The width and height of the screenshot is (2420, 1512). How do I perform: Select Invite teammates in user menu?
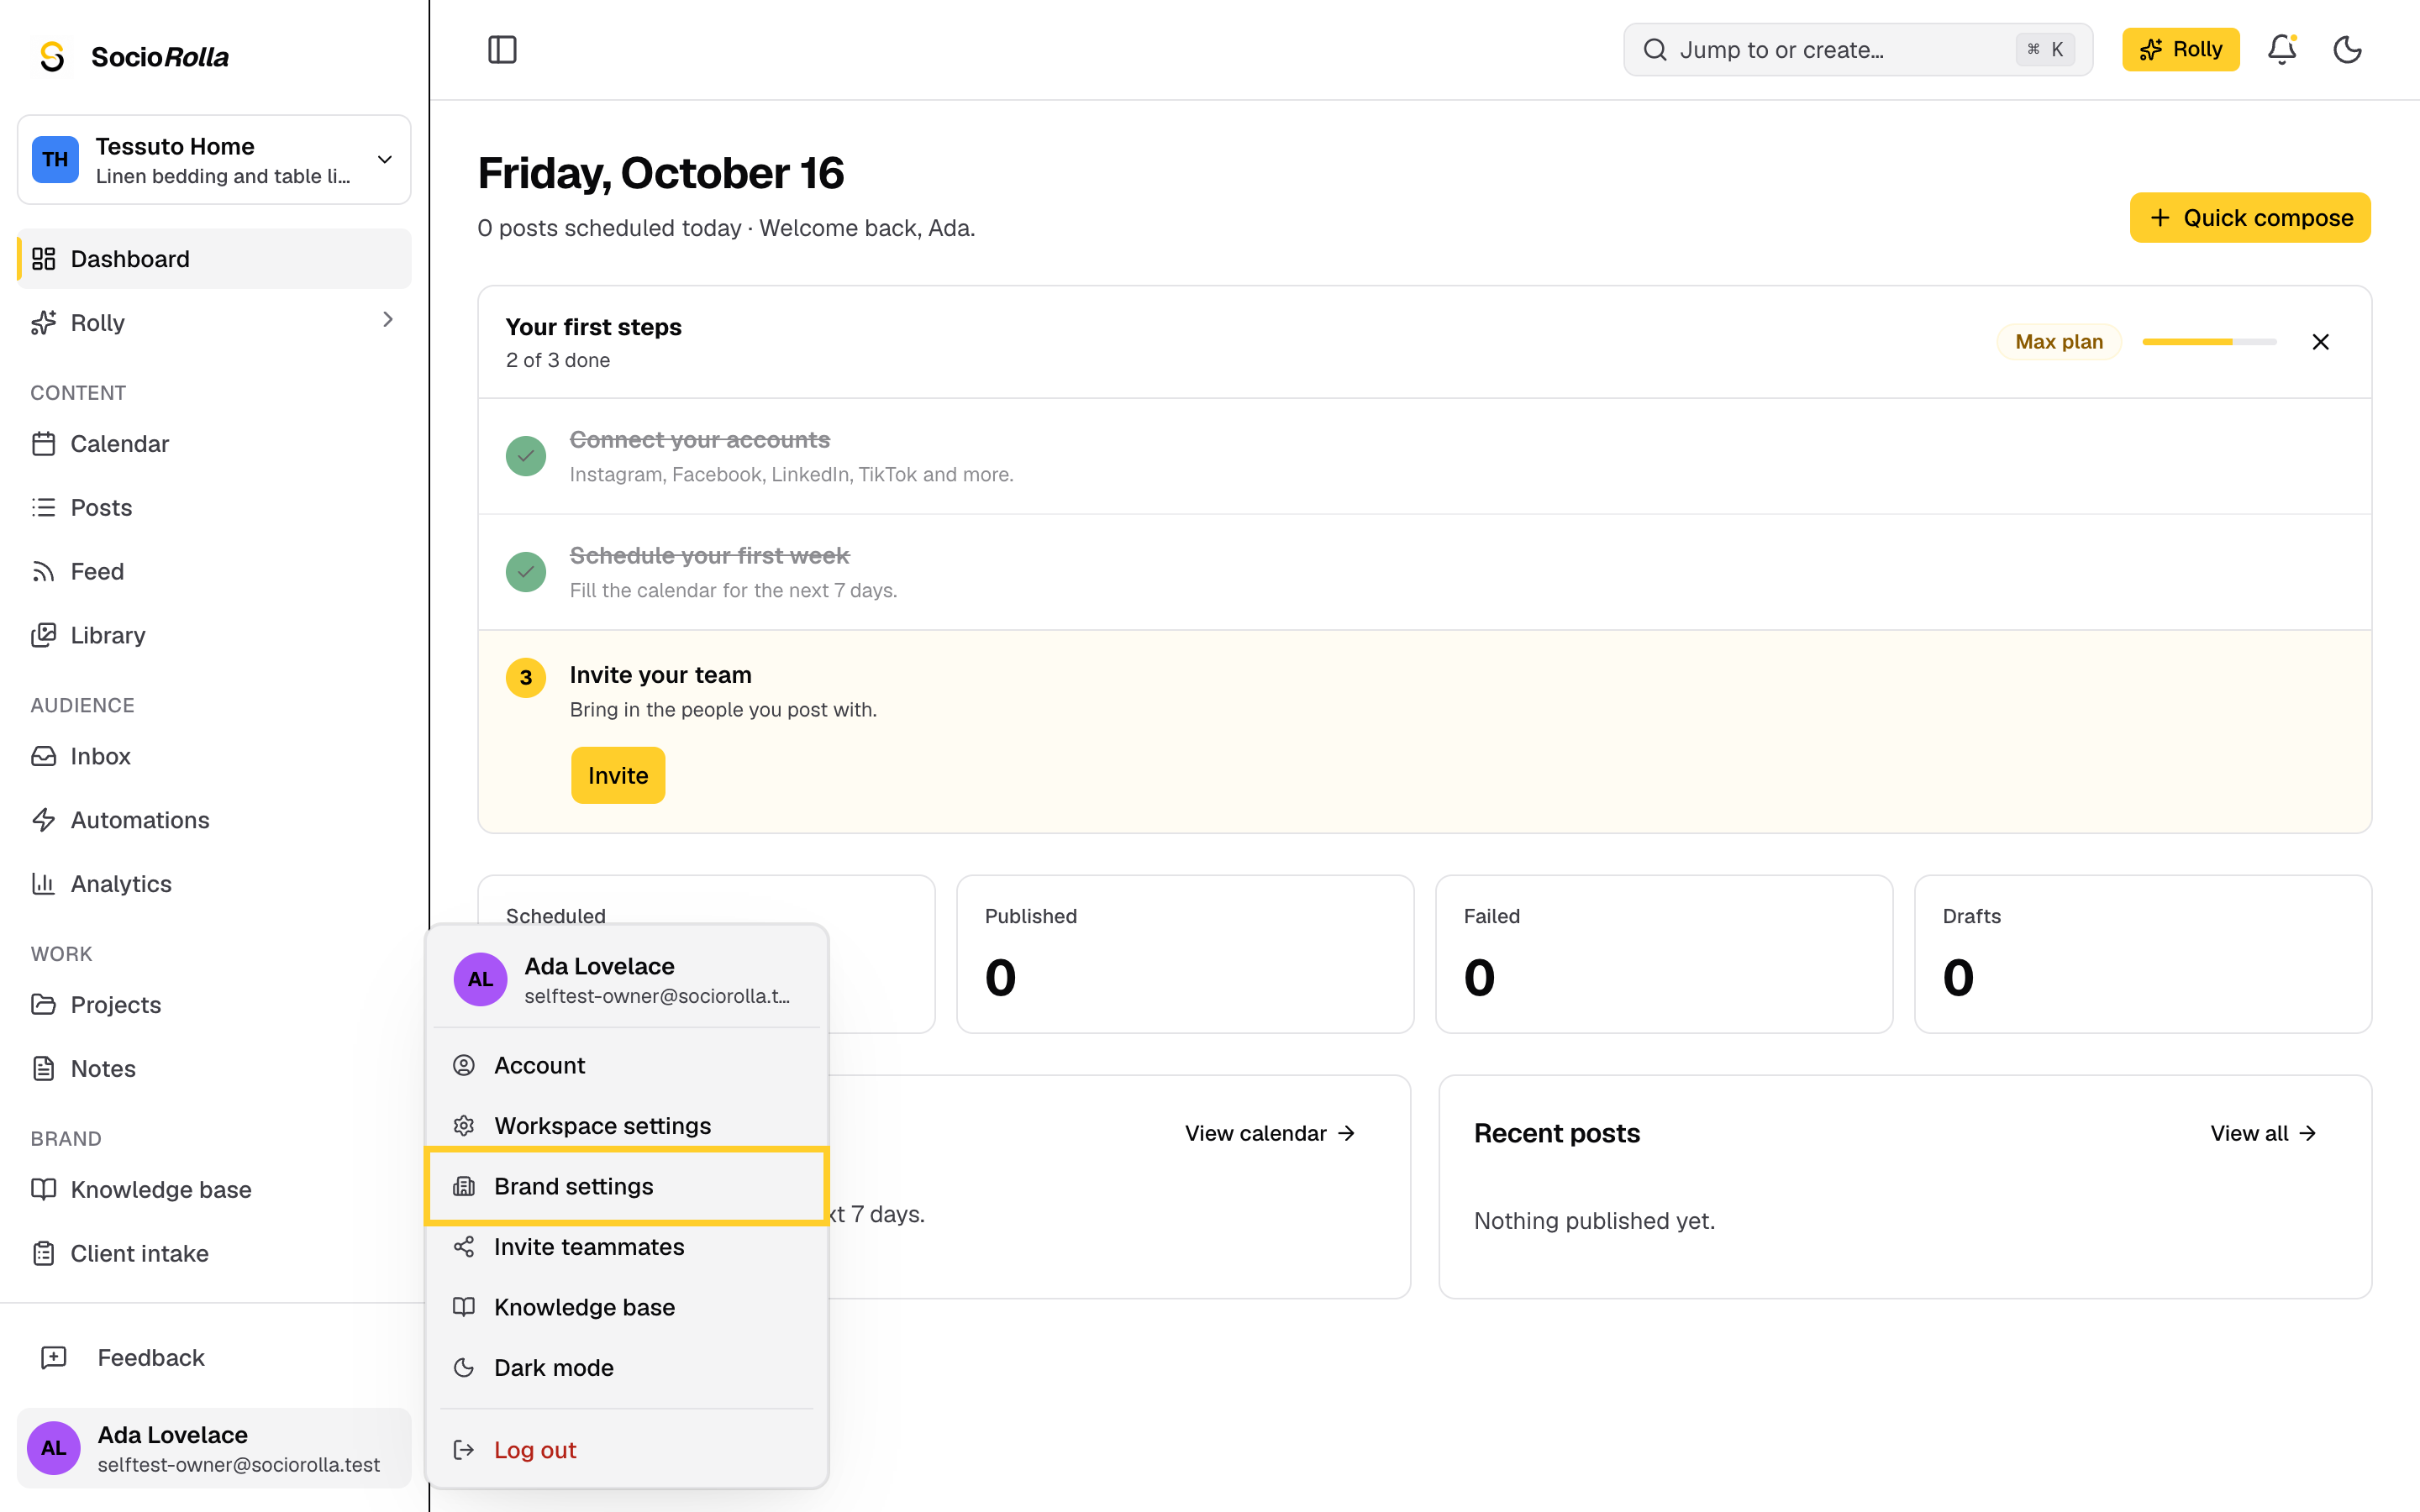pos(626,1247)
